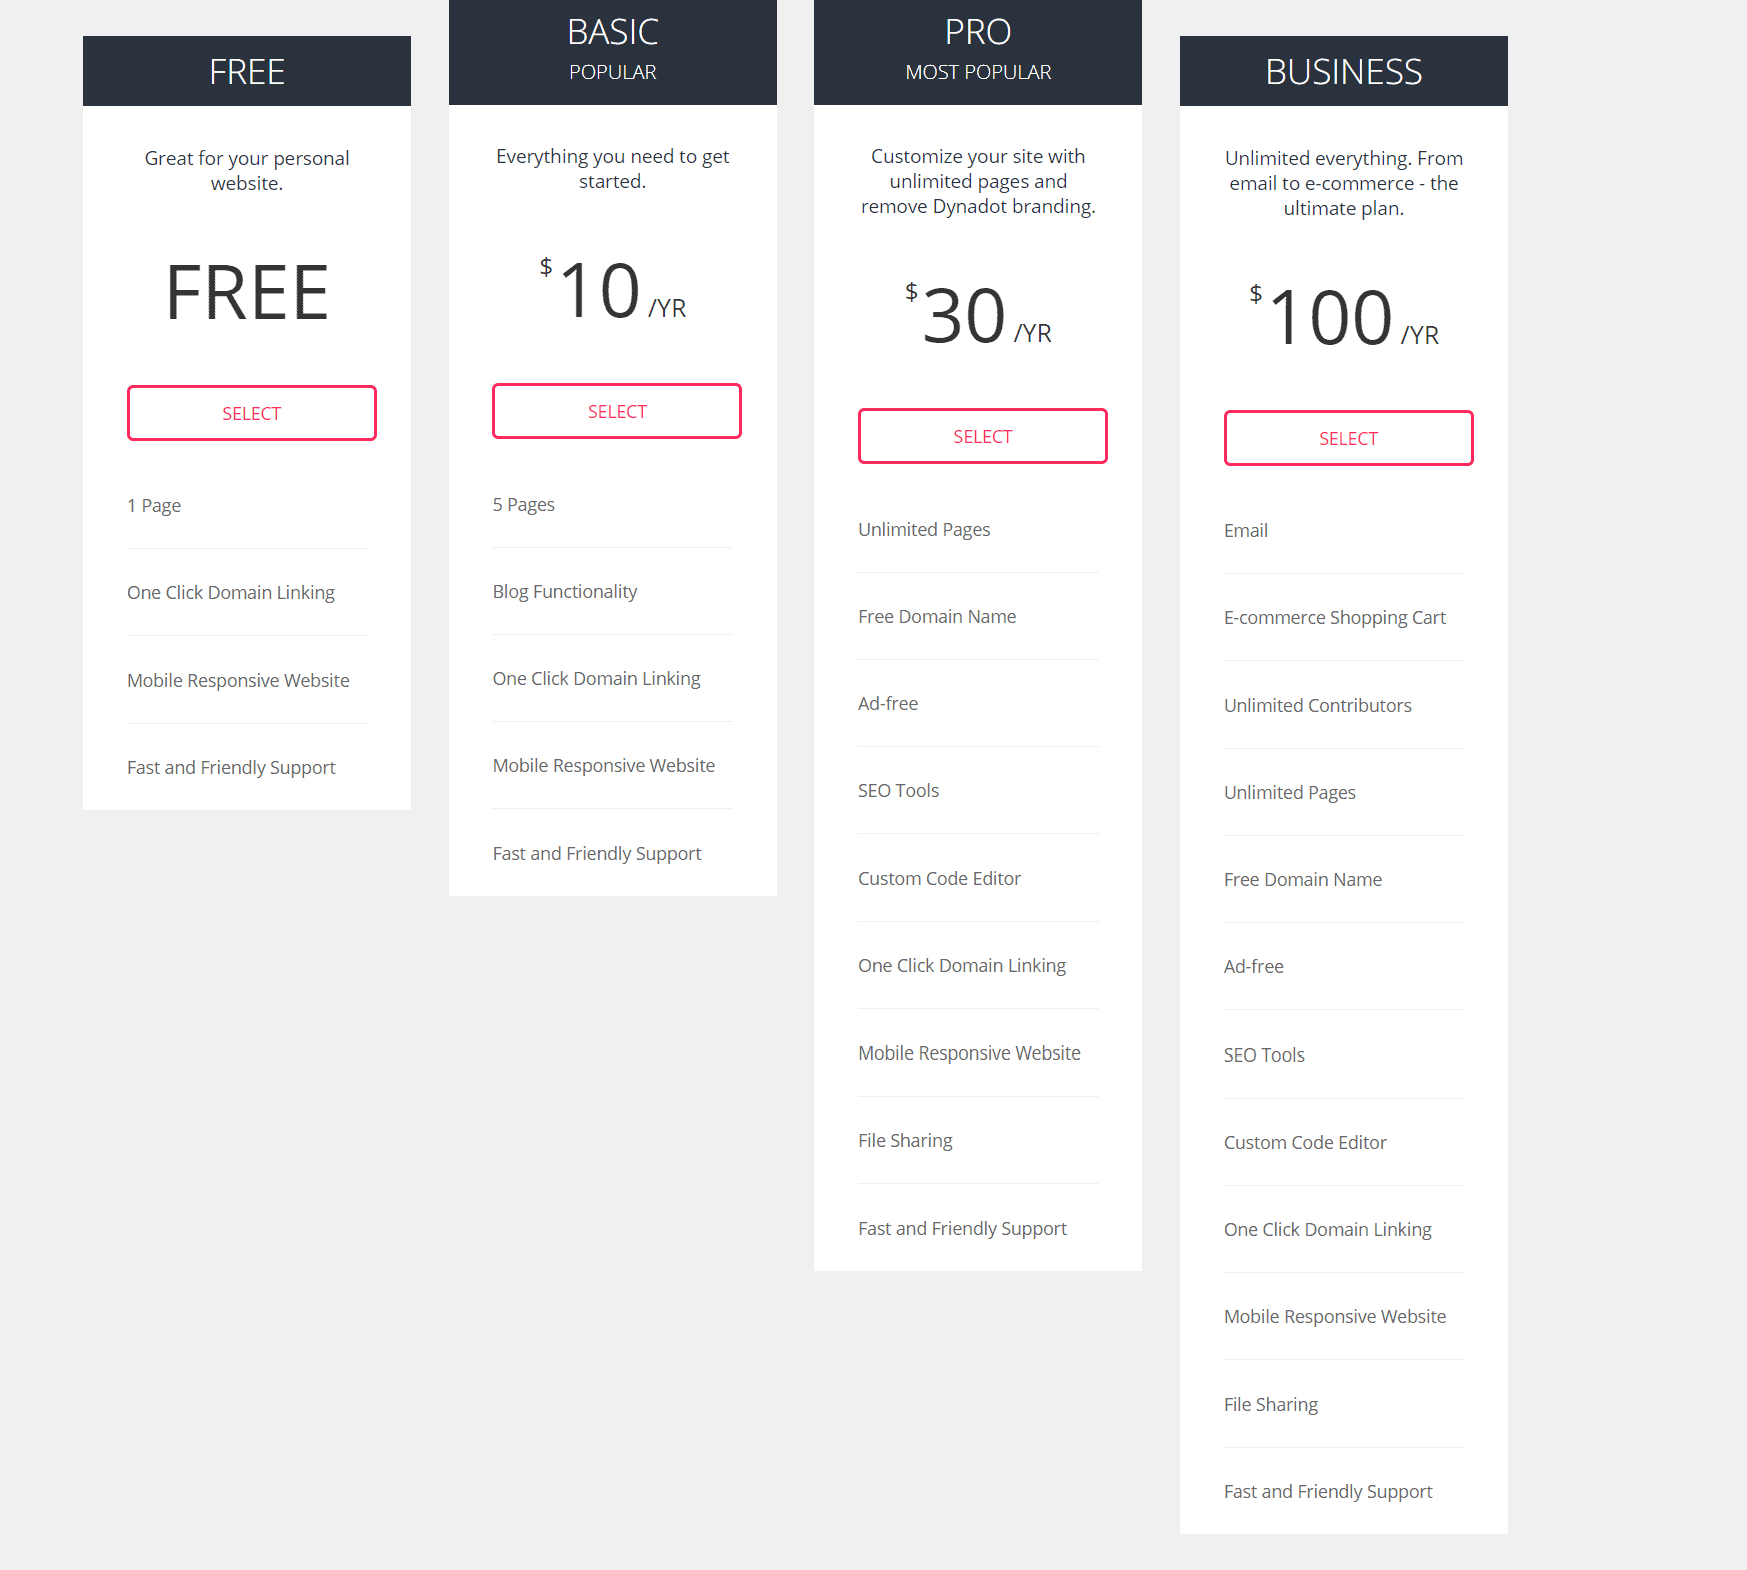Choose SELECT for the $30 Pro plan
Screen dimensions: 1747x1570
click(983, 436)
